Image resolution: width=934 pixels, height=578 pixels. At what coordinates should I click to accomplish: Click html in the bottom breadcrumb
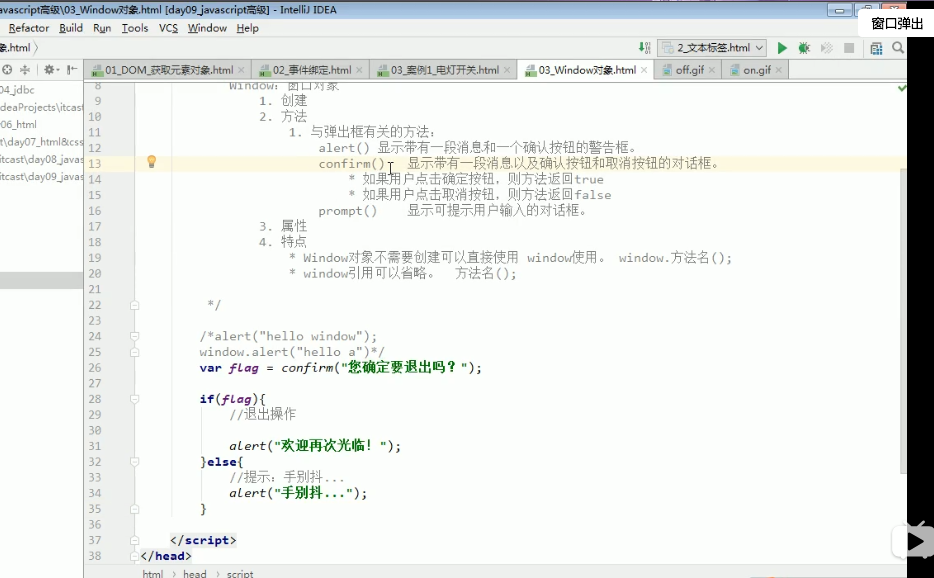(x=152, y=573)
